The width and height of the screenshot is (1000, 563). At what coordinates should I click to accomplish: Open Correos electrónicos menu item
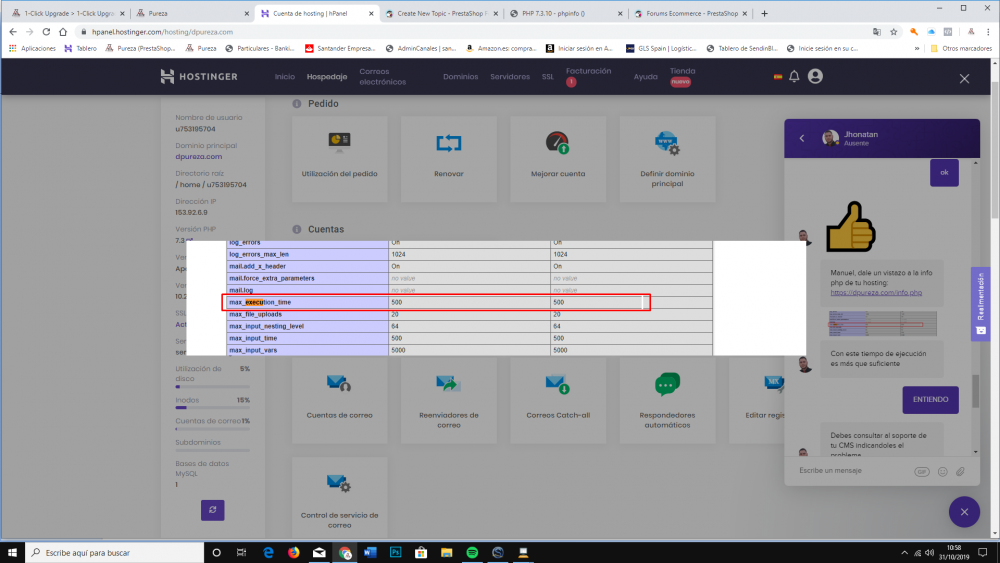tap(383, 77)
